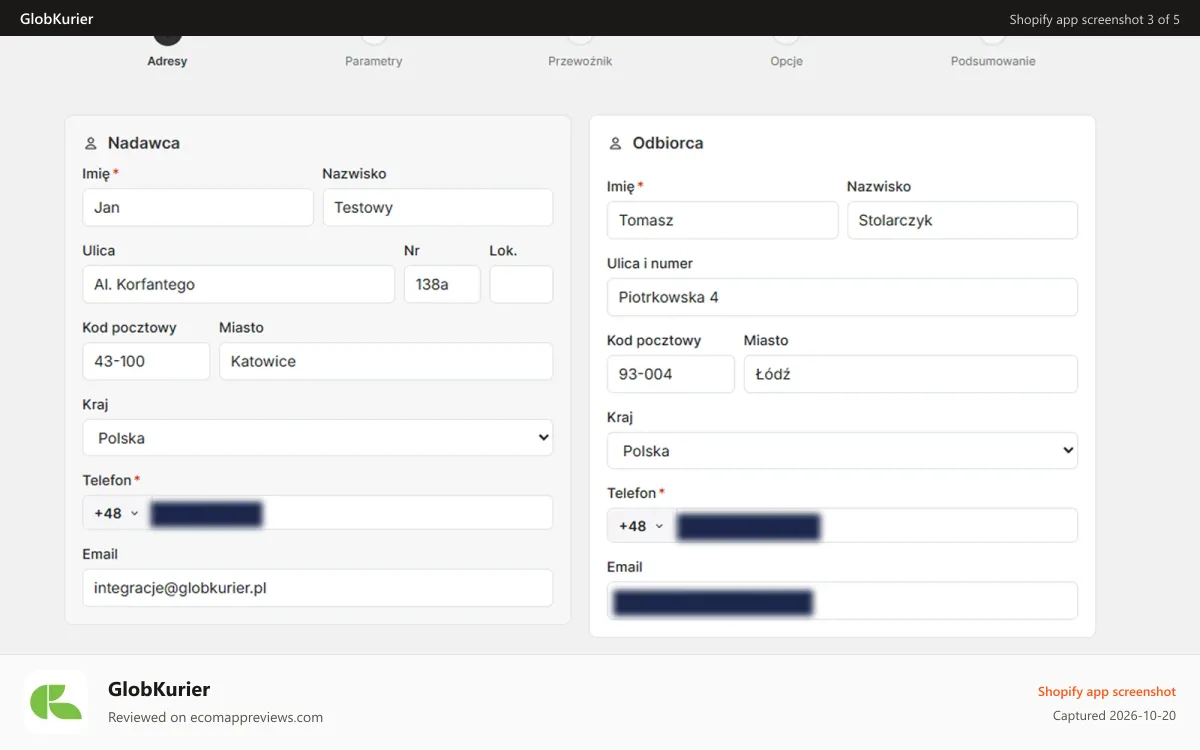
Task: Click recipient Nazwisko field Stolarczyk
Action: pyautogui.click(x=962, y=220)
